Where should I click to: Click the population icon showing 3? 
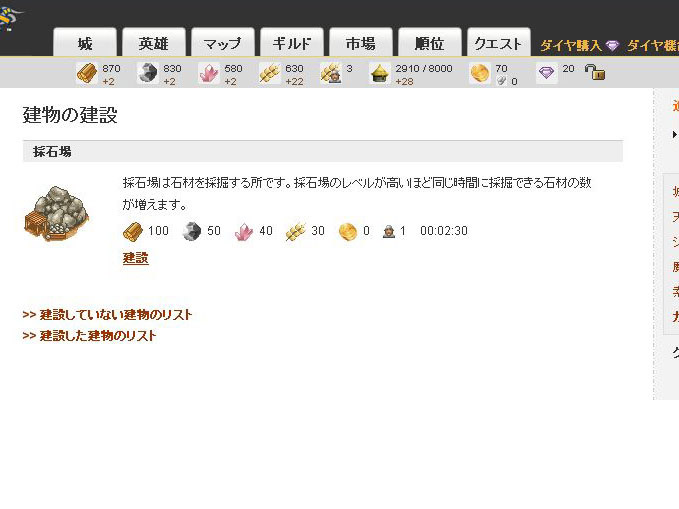pos(330,73)
